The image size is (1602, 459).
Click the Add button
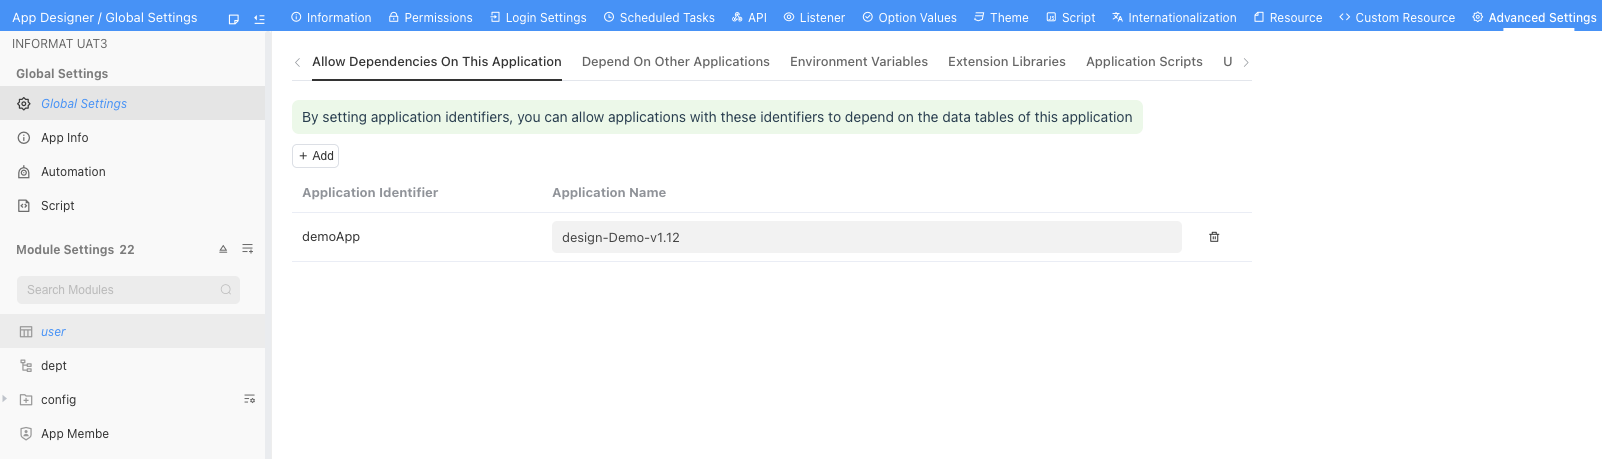[316, 156]
